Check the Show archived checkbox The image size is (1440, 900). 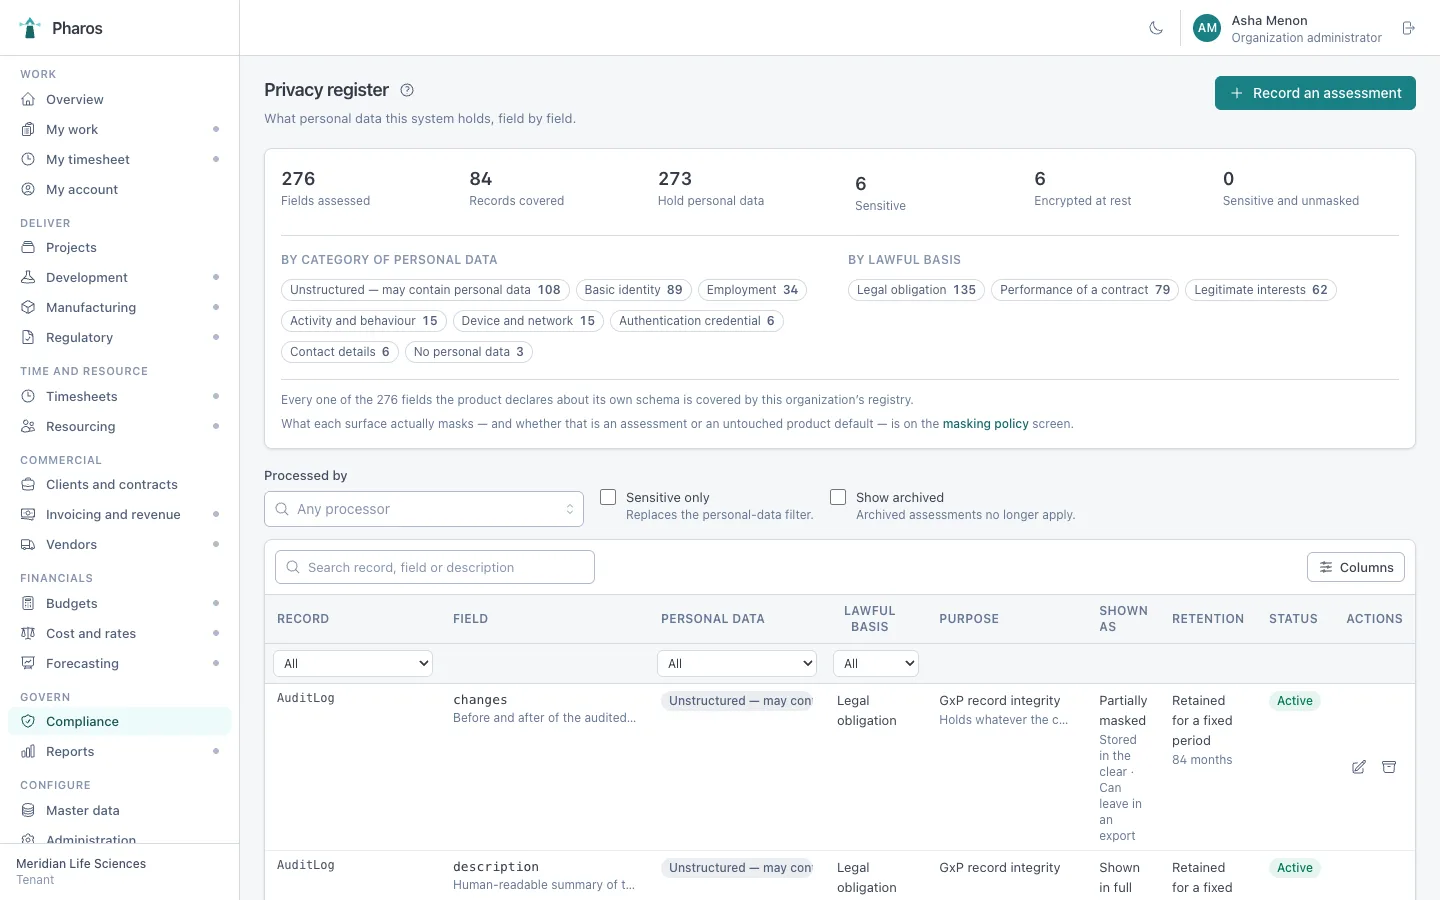pos(838,497)
